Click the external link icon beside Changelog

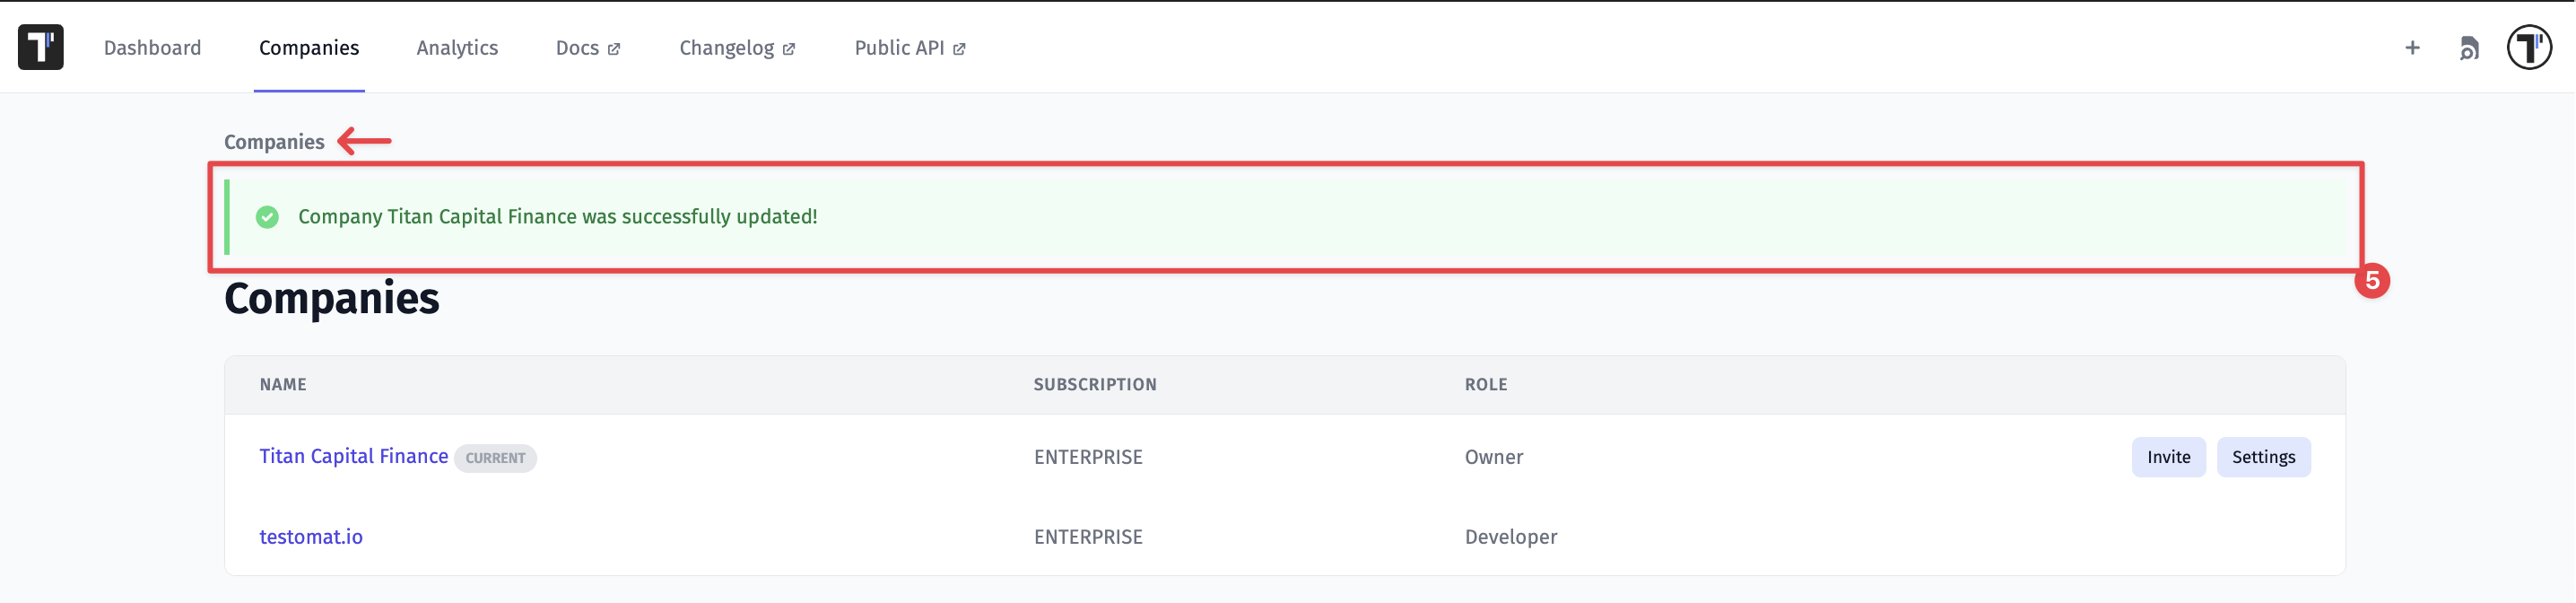pyautogui.click(x=789, y=49)
